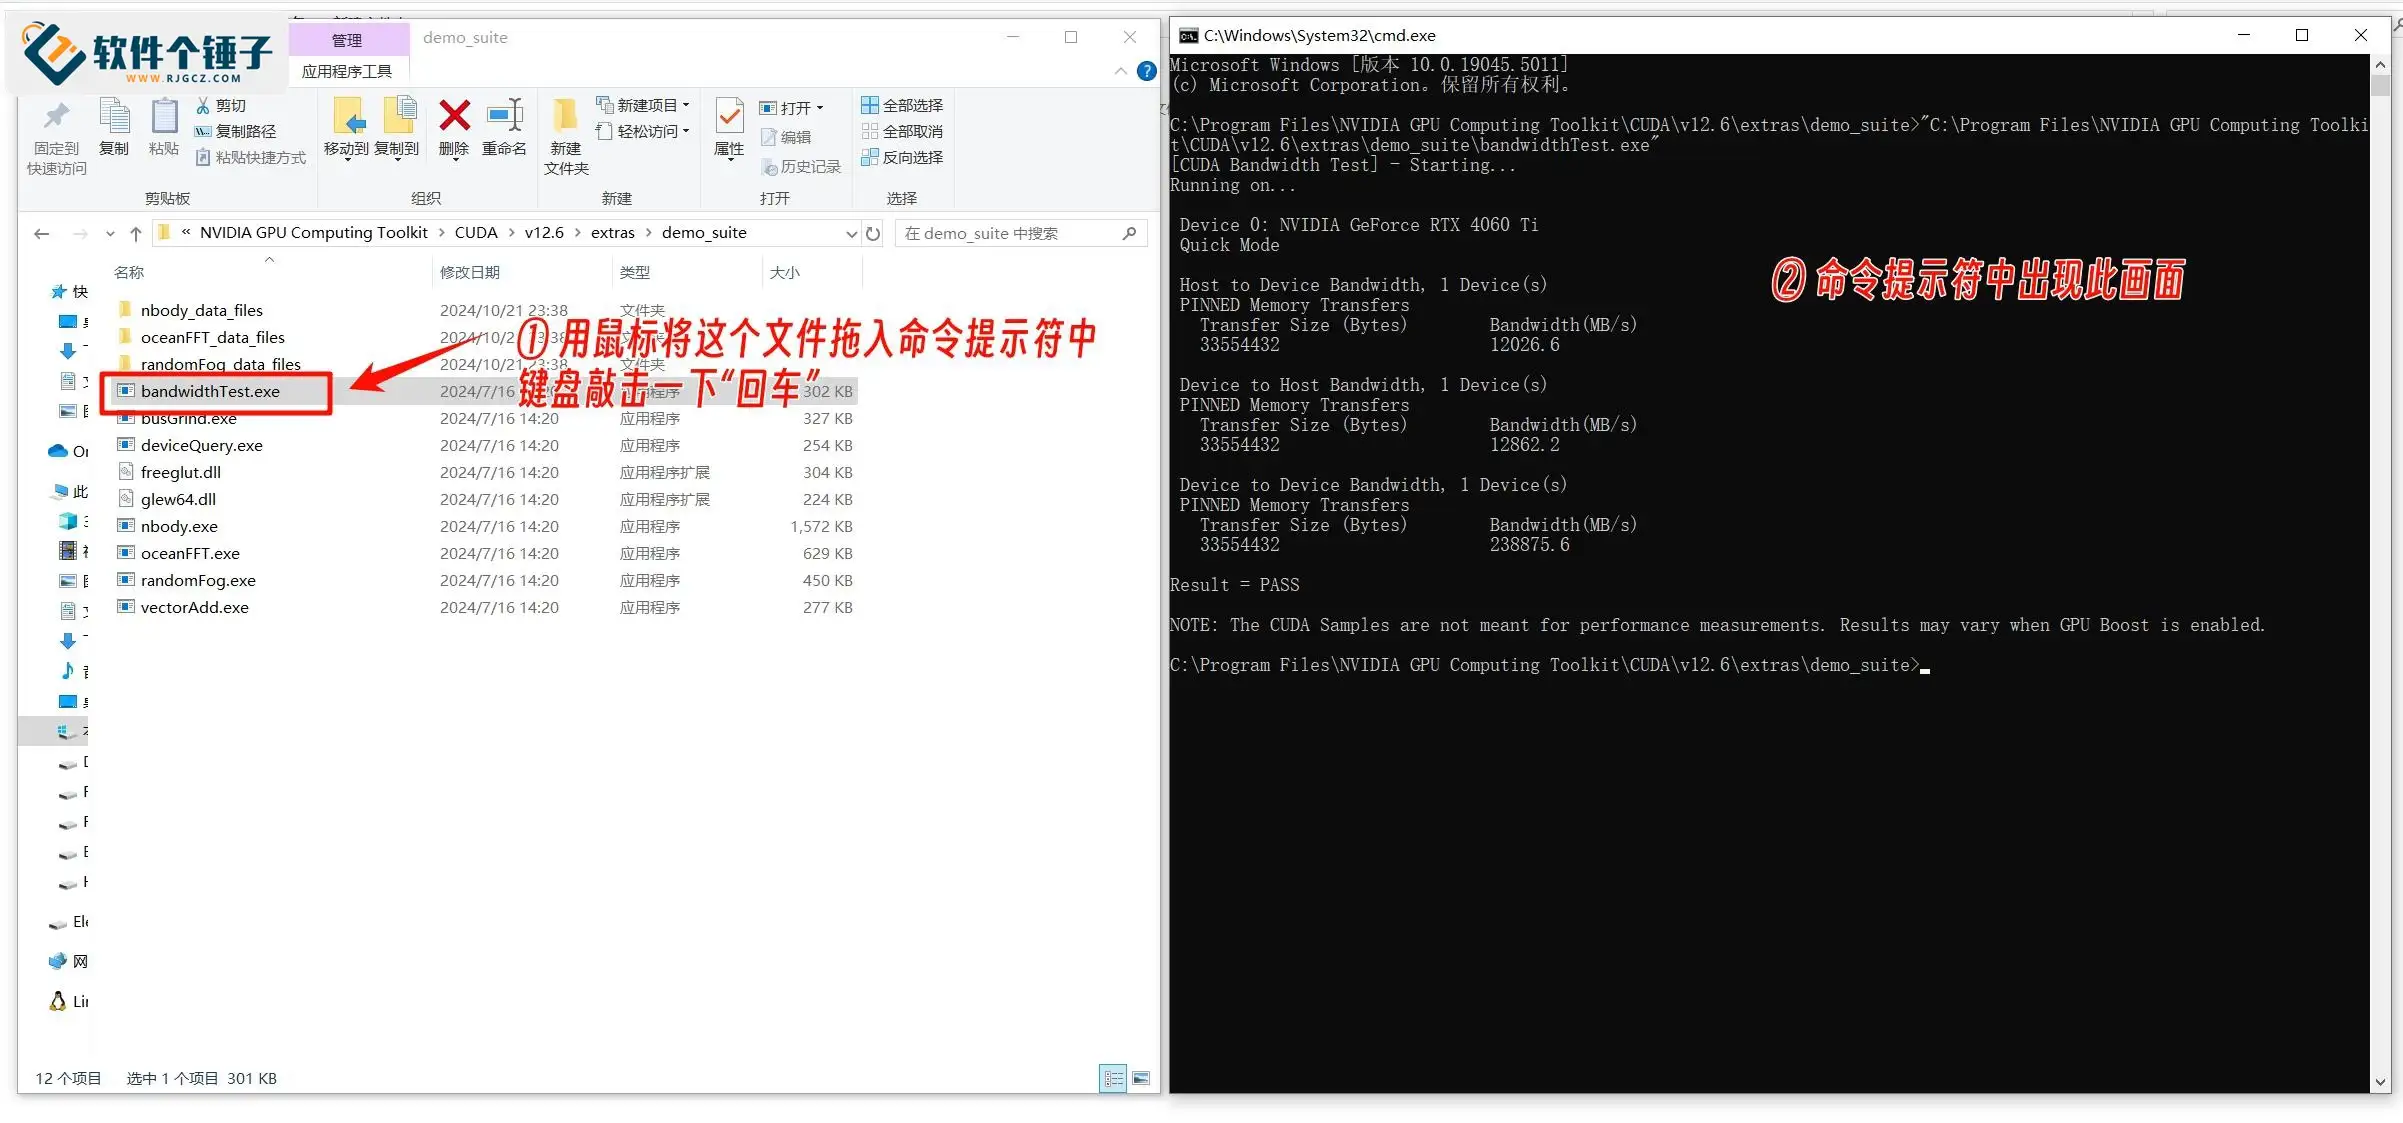Click the extras breadcrumb segment

point(612,233)
